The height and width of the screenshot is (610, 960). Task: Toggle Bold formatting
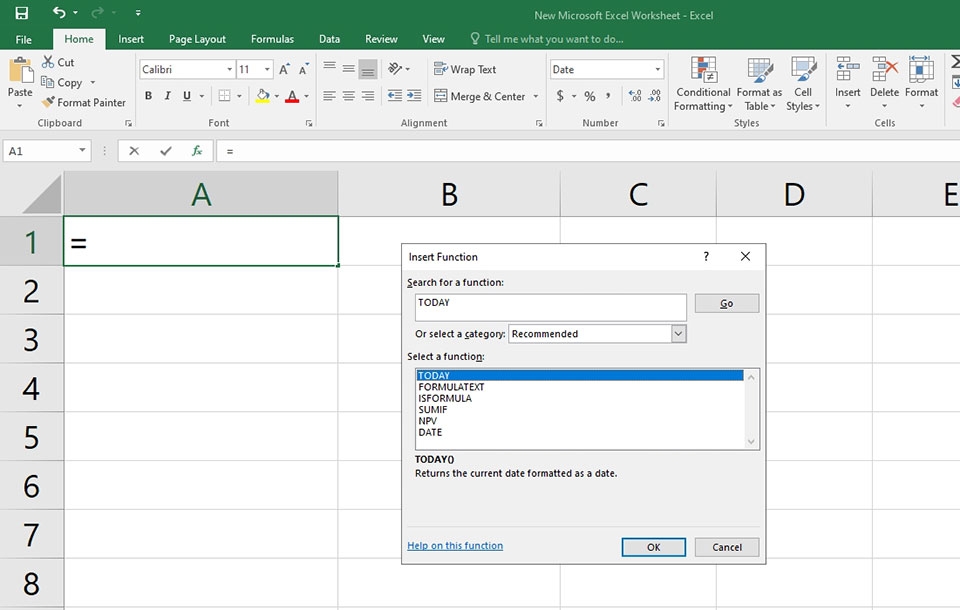148,96
